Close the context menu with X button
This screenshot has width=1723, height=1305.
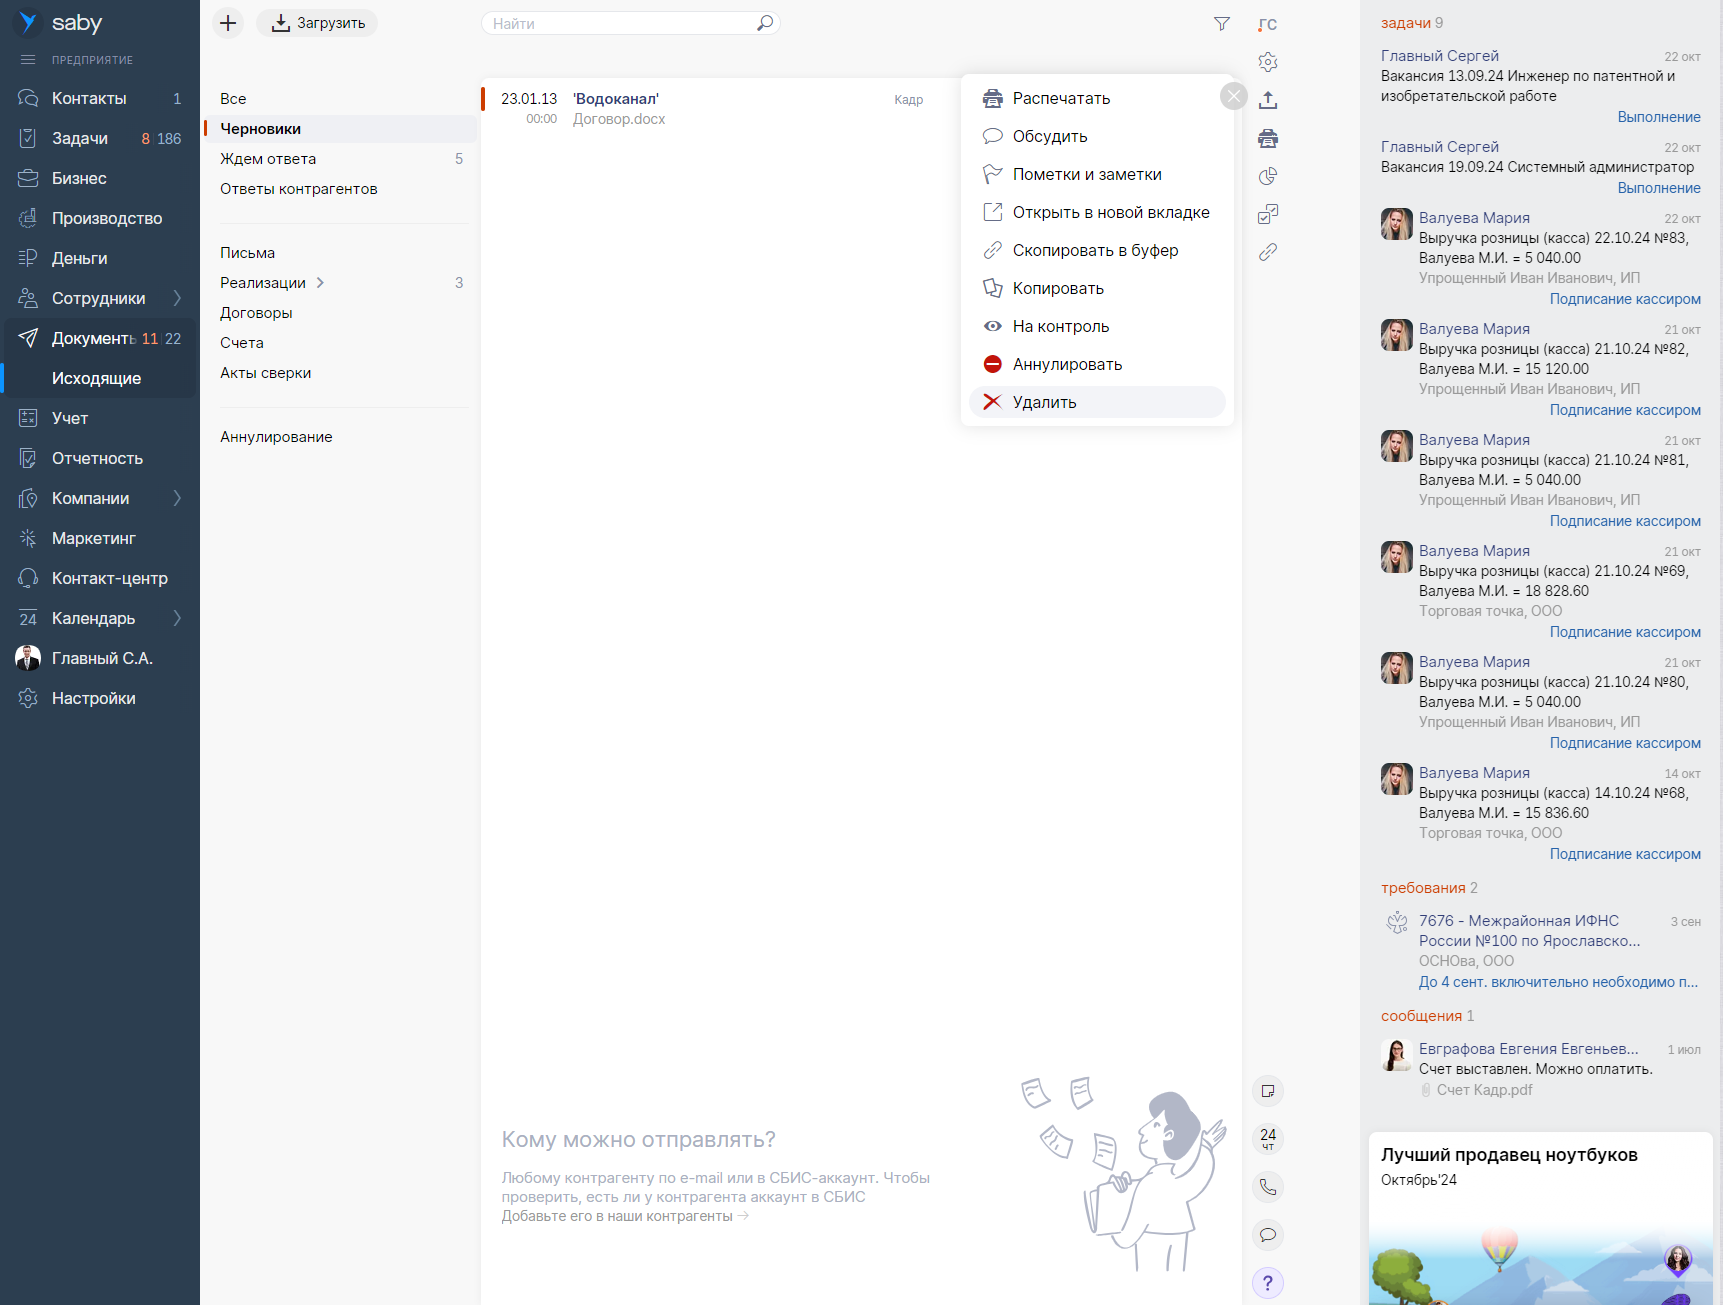[x=1234, y=96]
